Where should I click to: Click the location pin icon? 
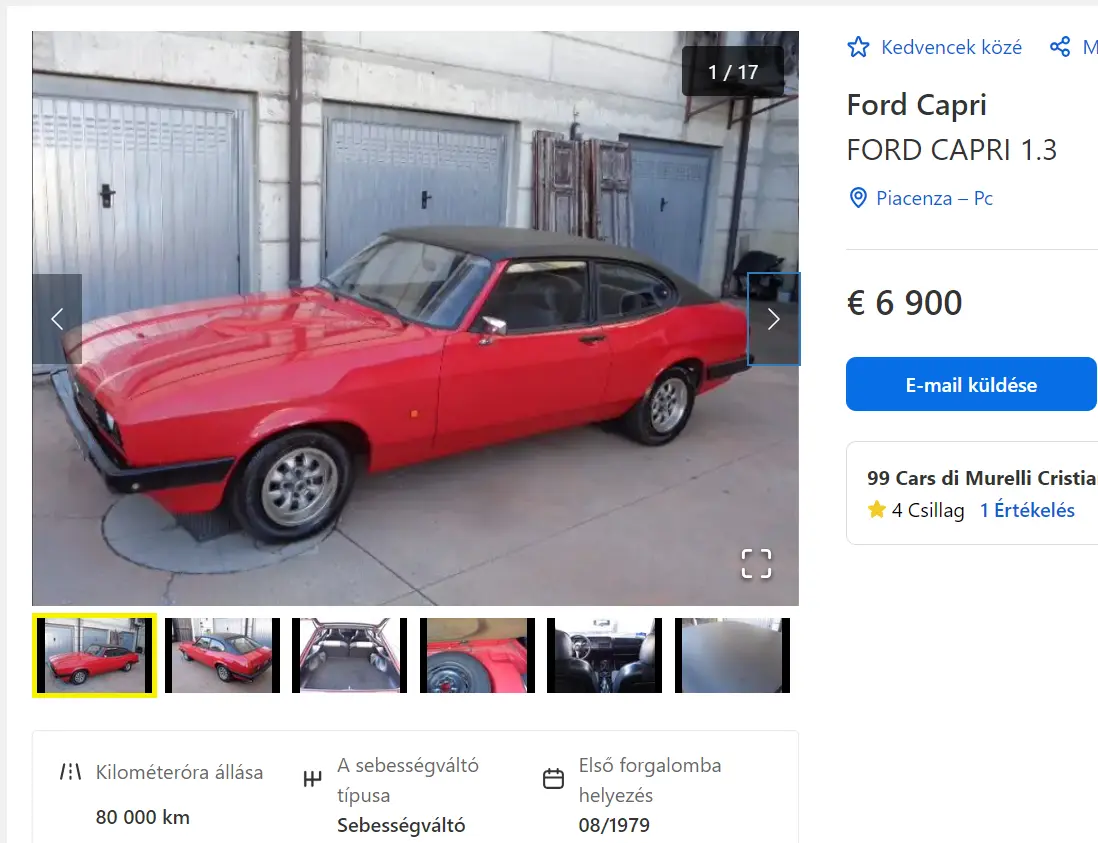pos(858,198)
